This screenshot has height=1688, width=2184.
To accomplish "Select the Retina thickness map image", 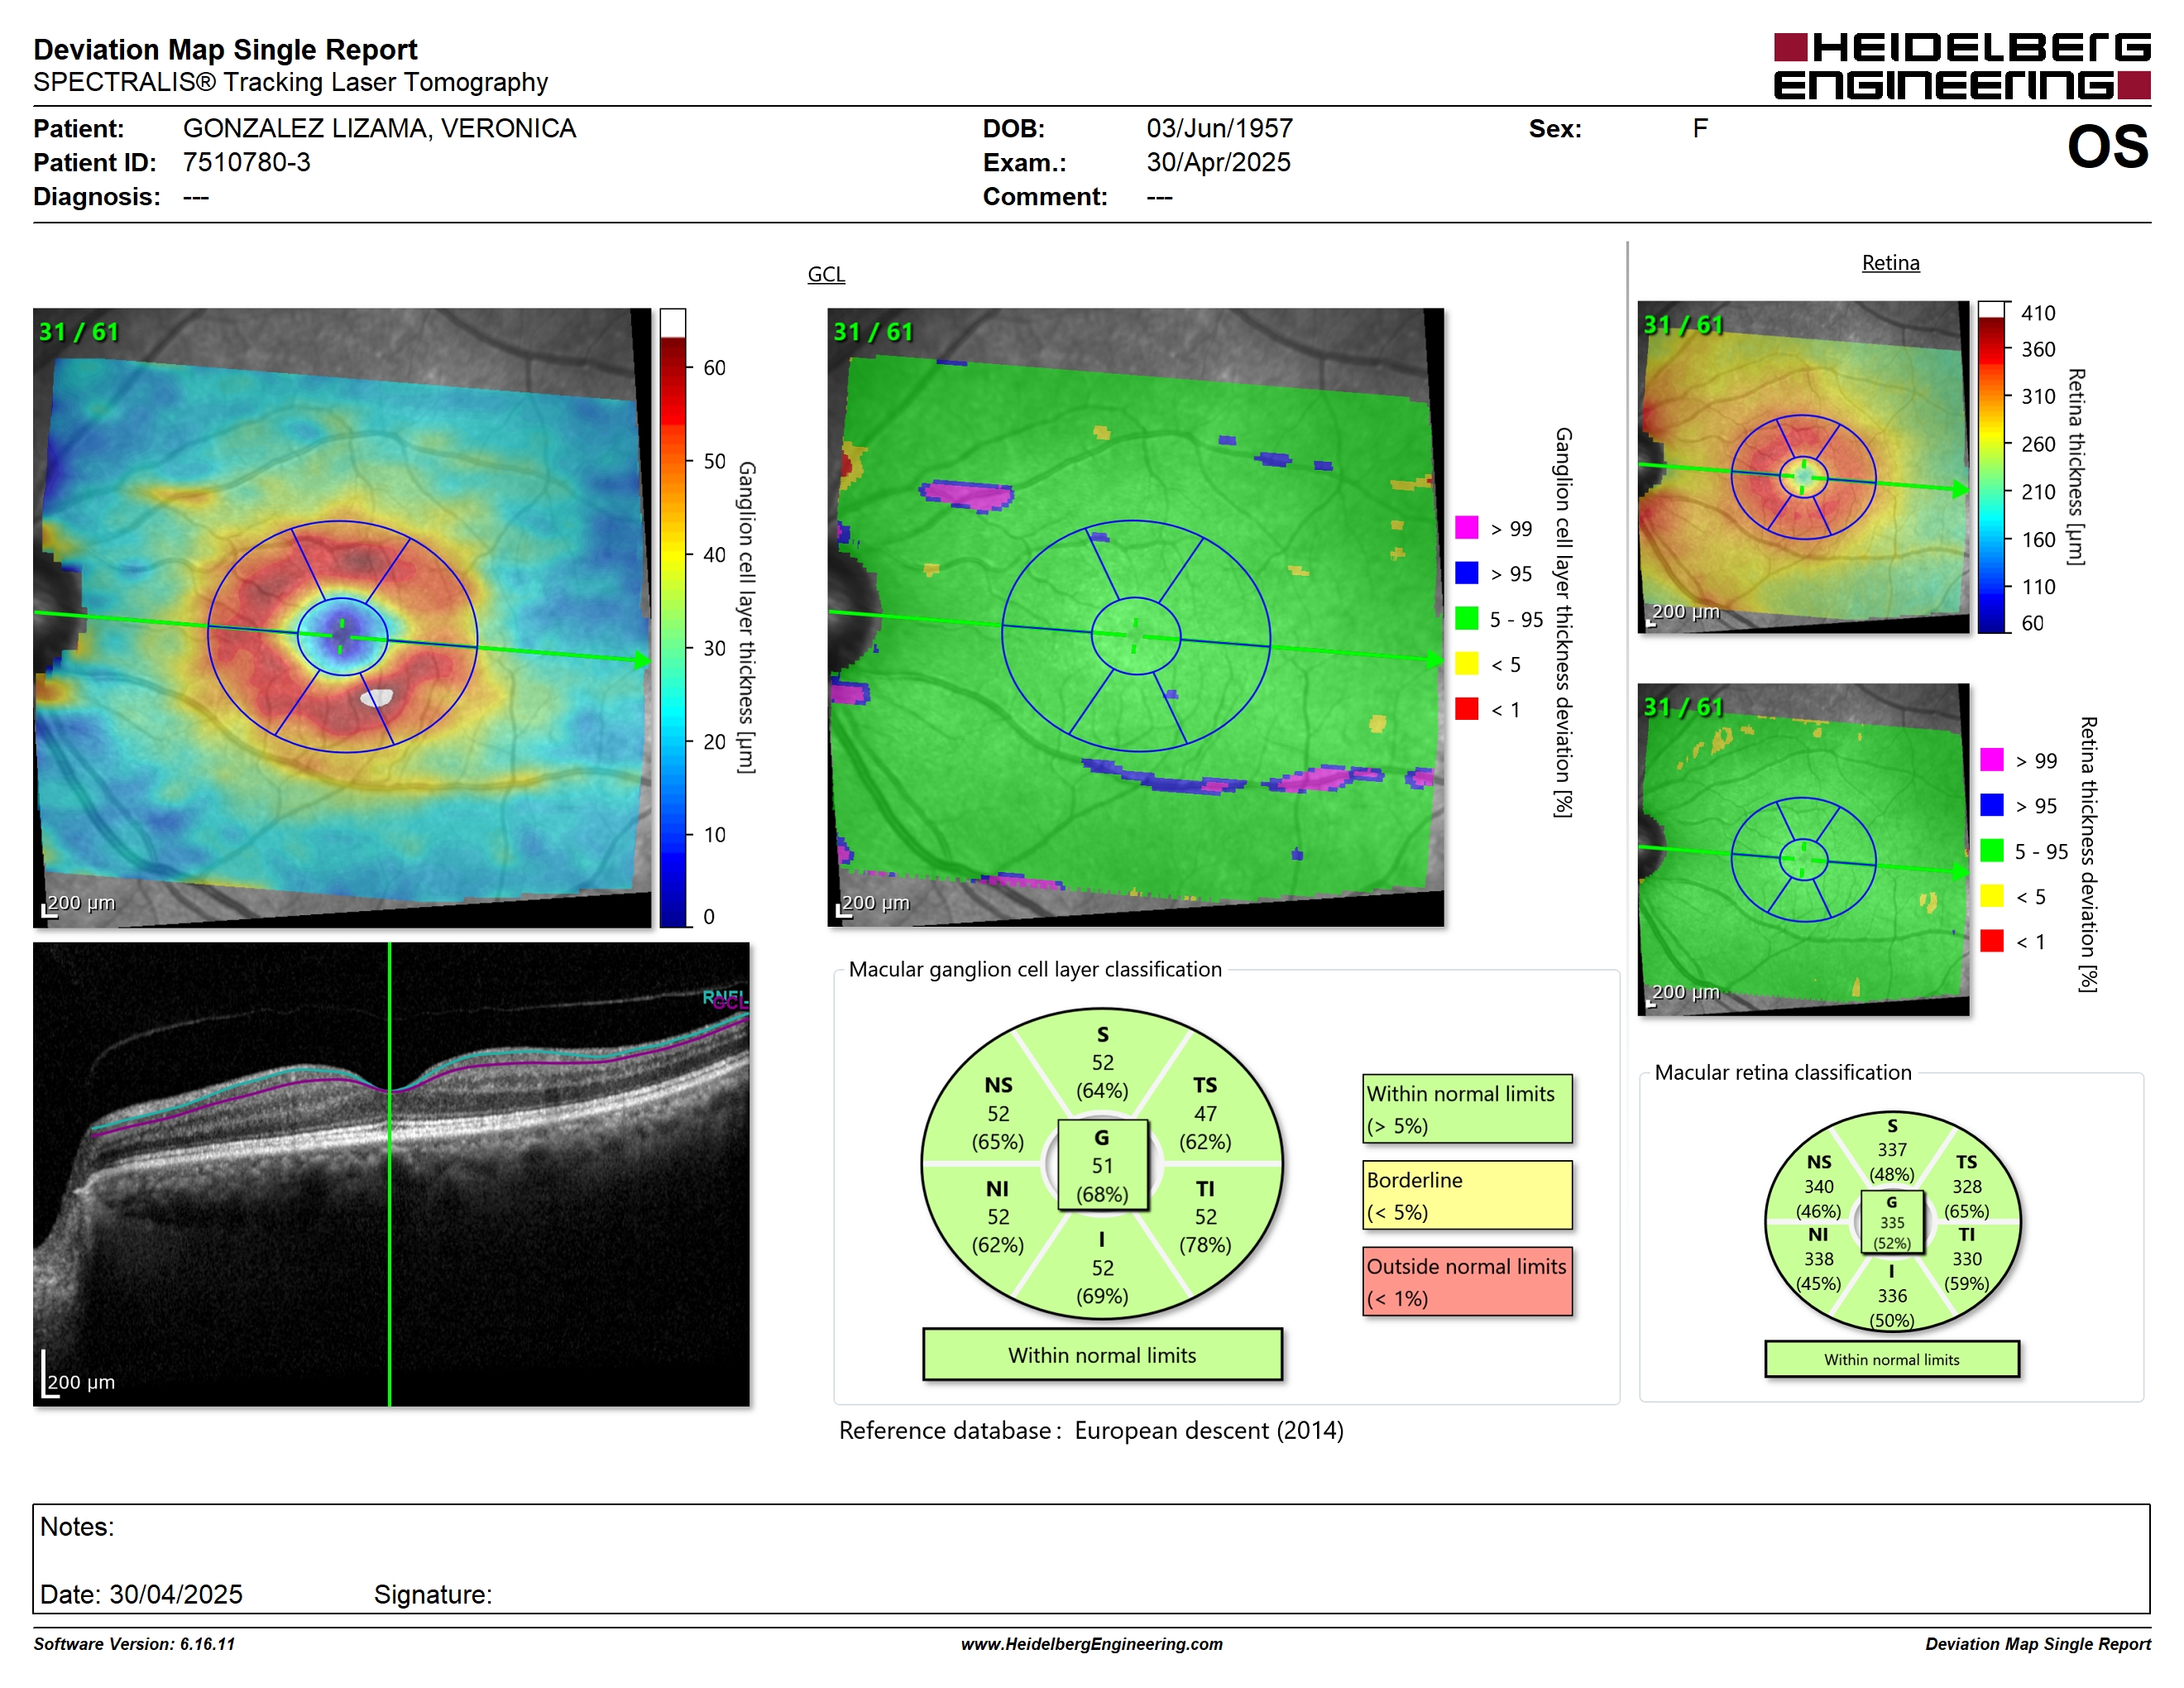I will (x=1803, y=467).
